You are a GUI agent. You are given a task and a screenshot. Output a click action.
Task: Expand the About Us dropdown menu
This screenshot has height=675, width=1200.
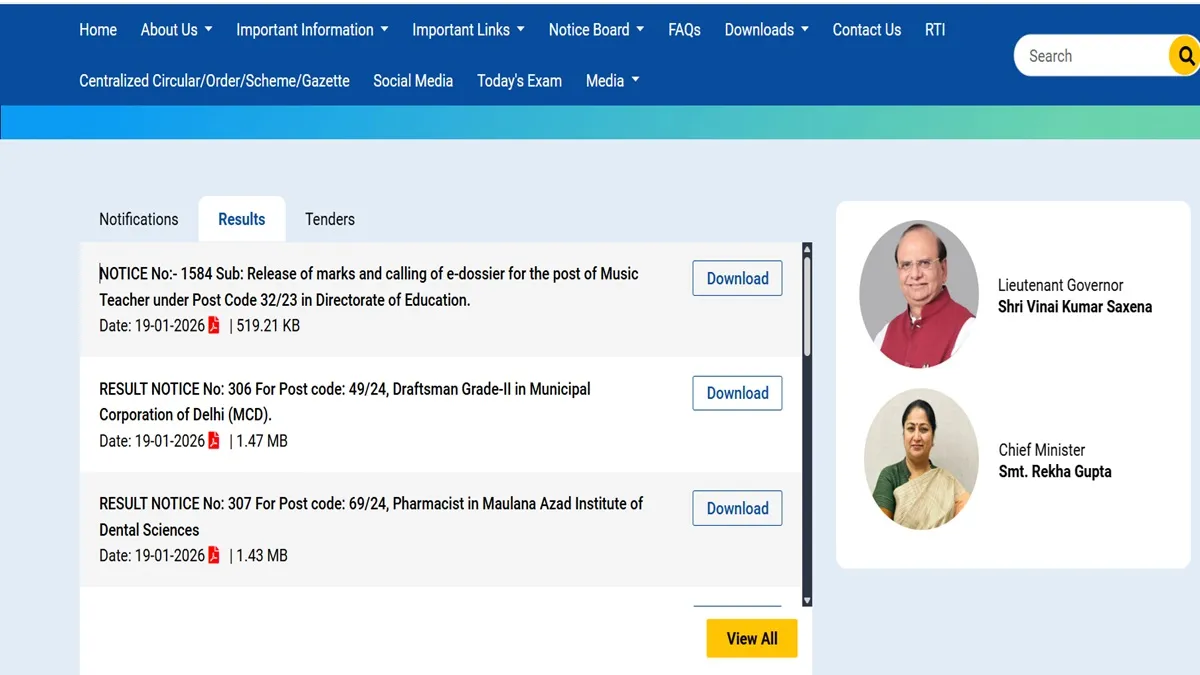tap(176, 30)
